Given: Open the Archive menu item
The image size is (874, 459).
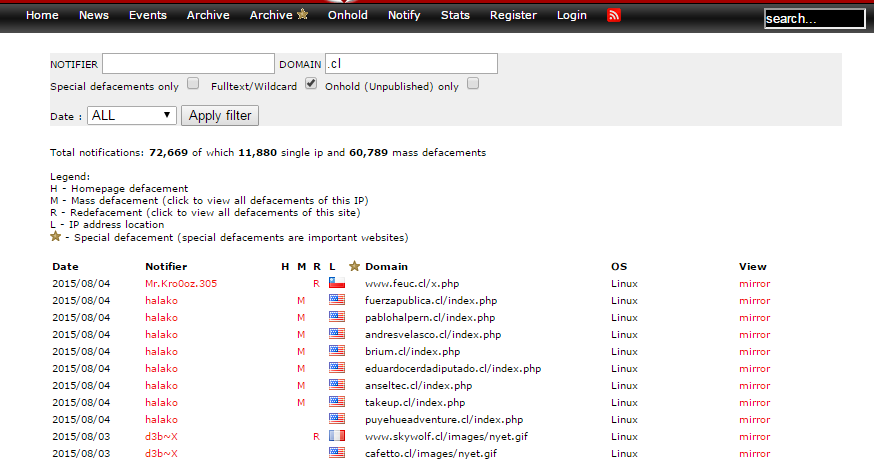Looking at the screenshot, I should click(208, 15).
